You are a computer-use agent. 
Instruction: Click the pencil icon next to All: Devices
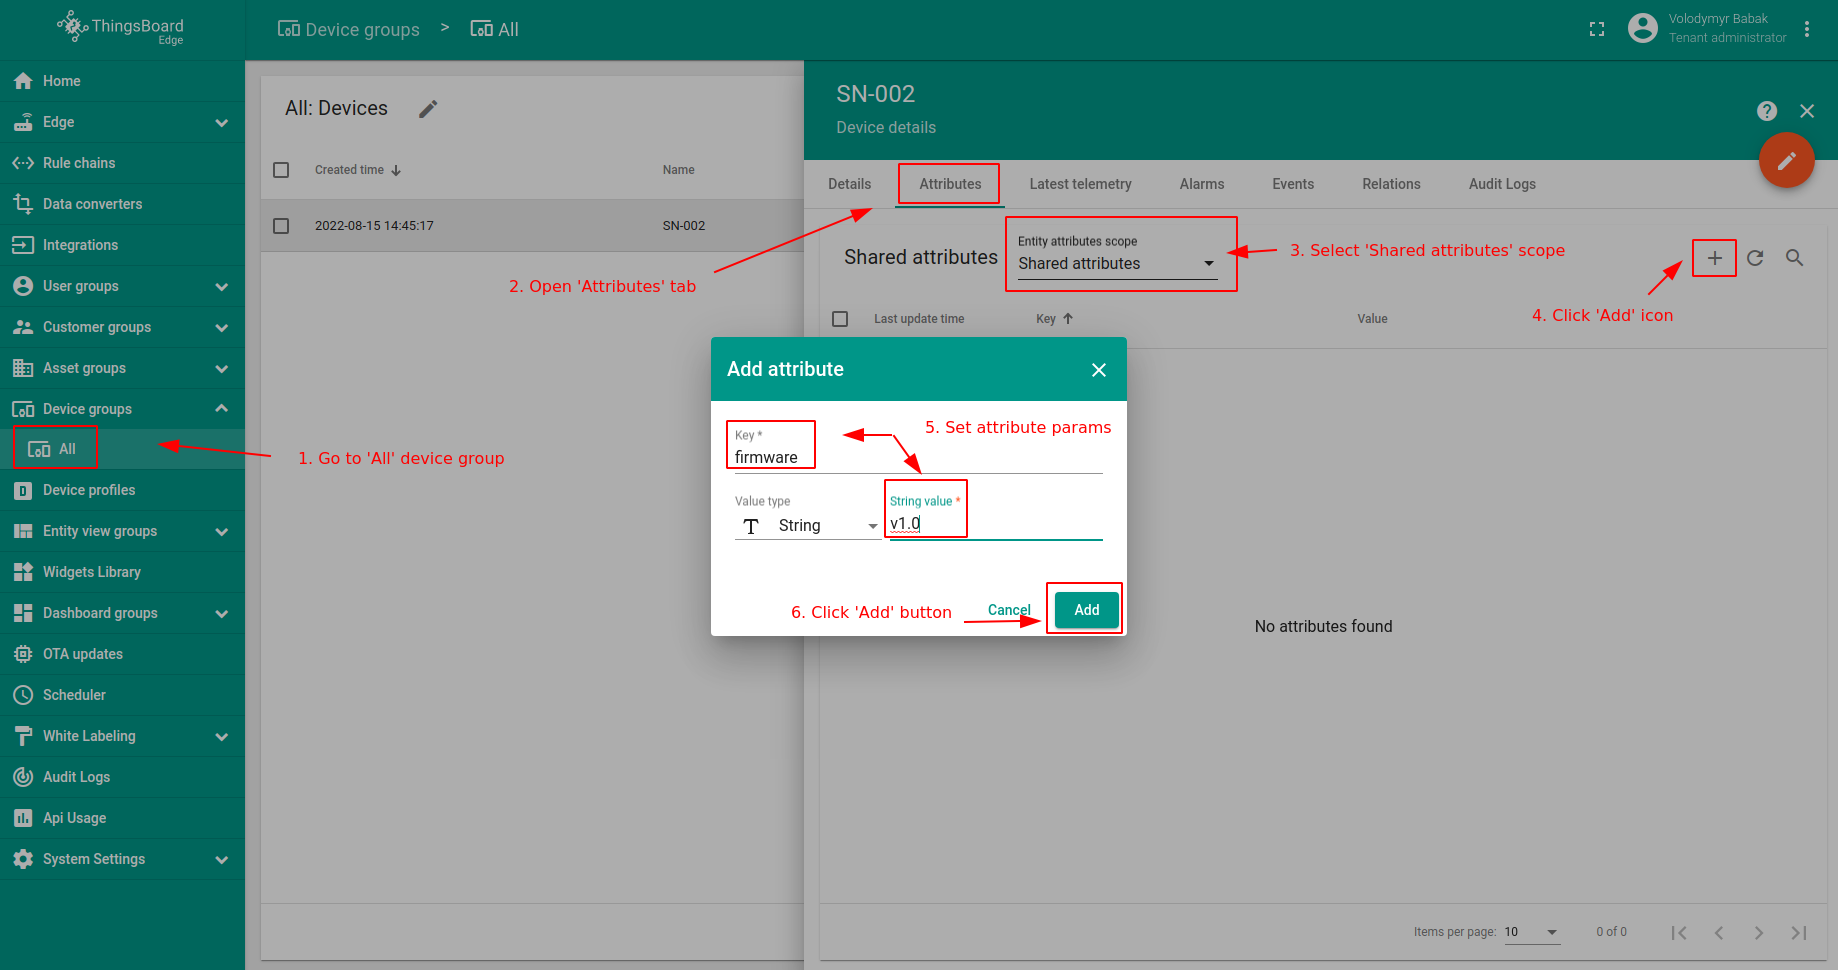428,109
